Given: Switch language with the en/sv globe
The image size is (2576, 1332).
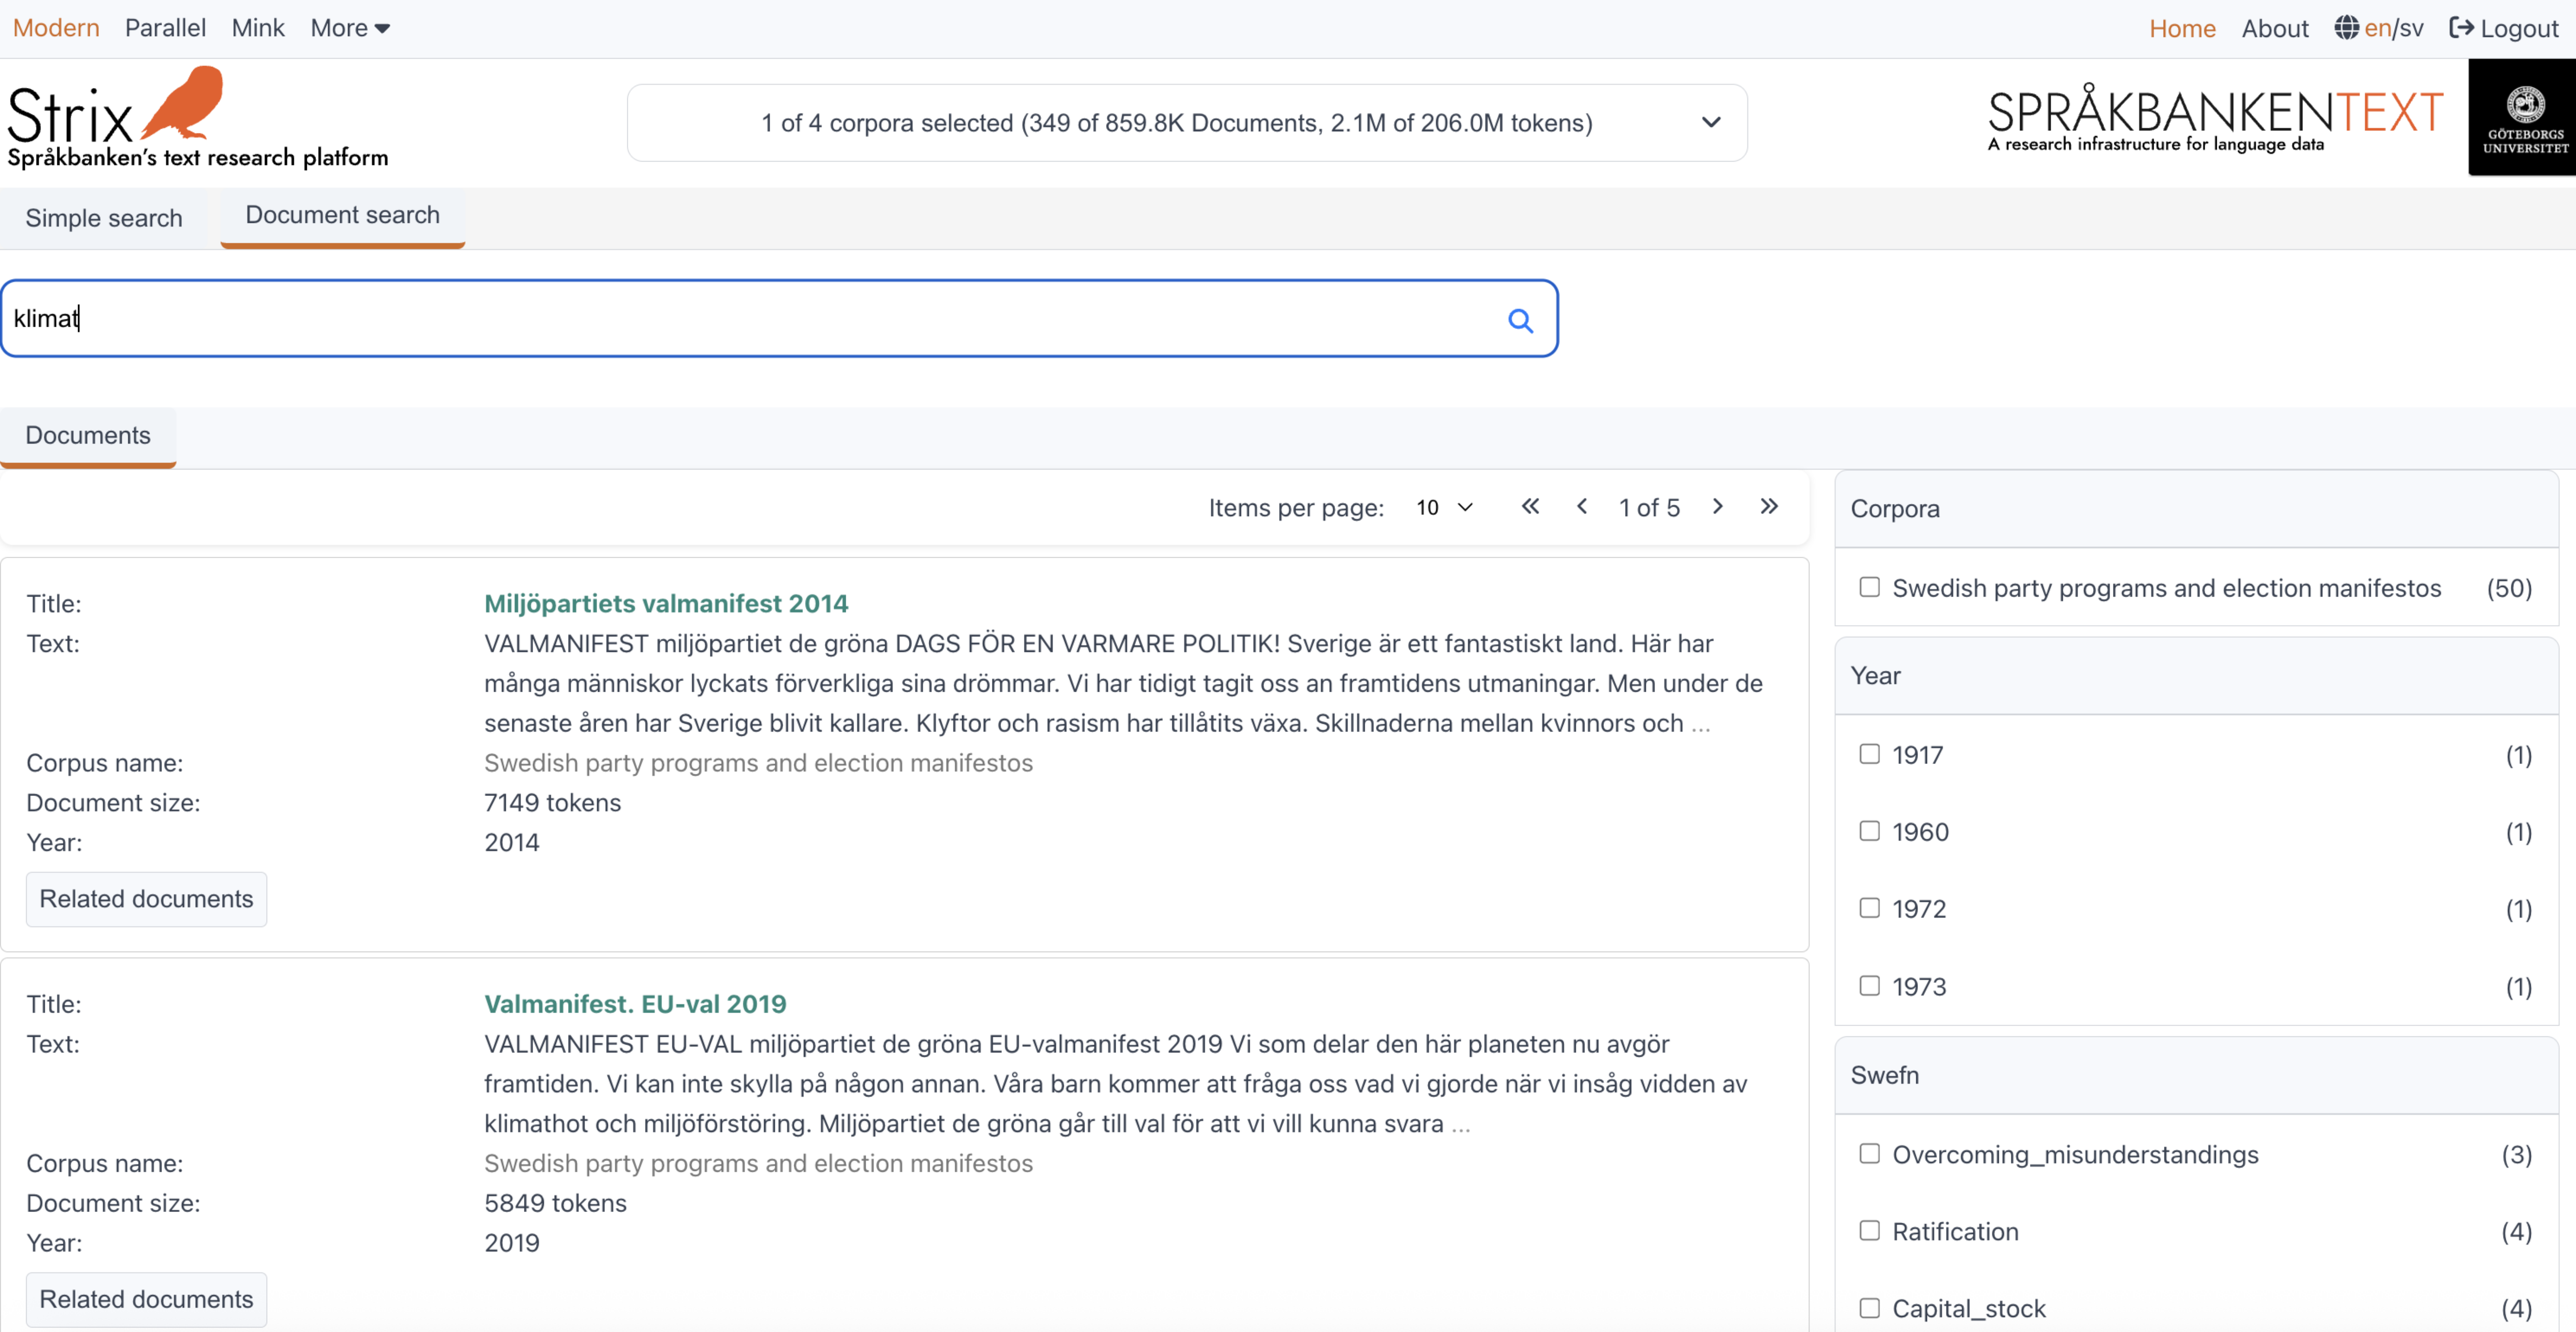Looking at the screenshot, I should (x=2379, y=28).
